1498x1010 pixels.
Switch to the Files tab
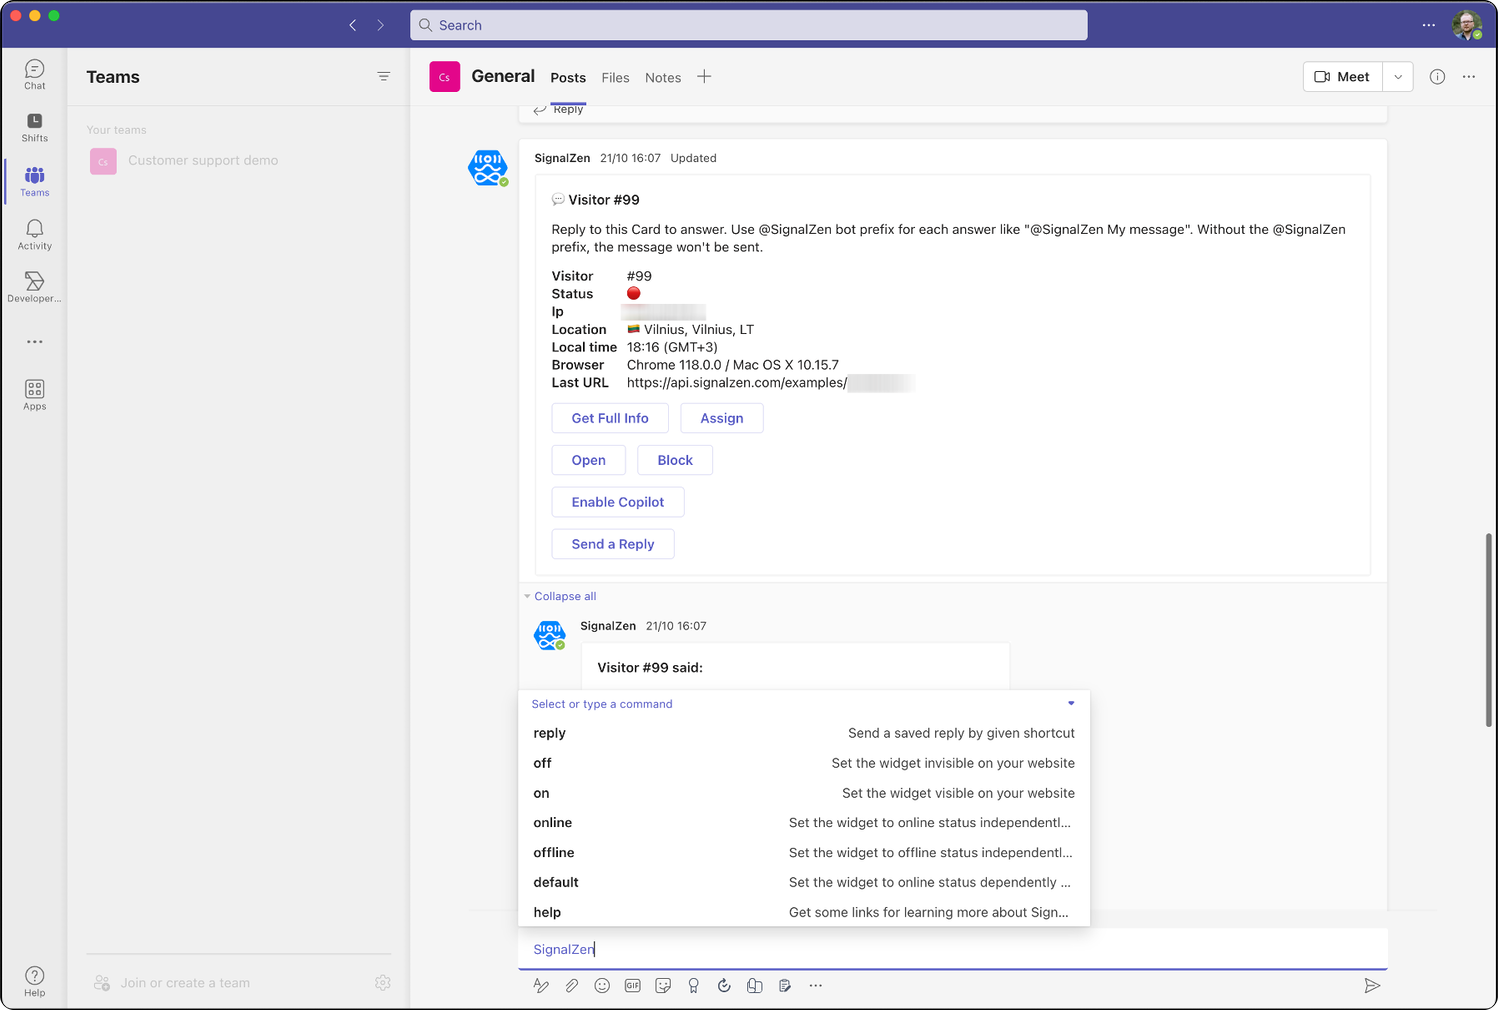click(x=616, y=78)
